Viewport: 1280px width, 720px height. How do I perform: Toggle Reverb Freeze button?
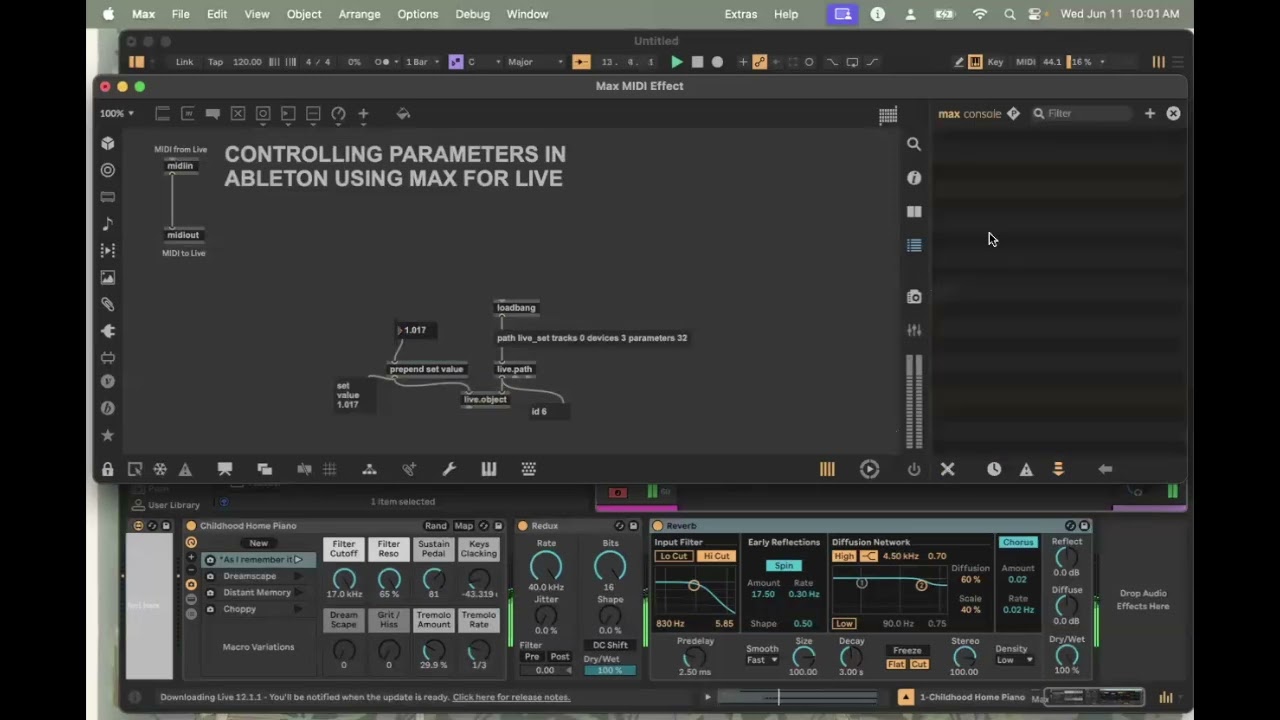907,651
